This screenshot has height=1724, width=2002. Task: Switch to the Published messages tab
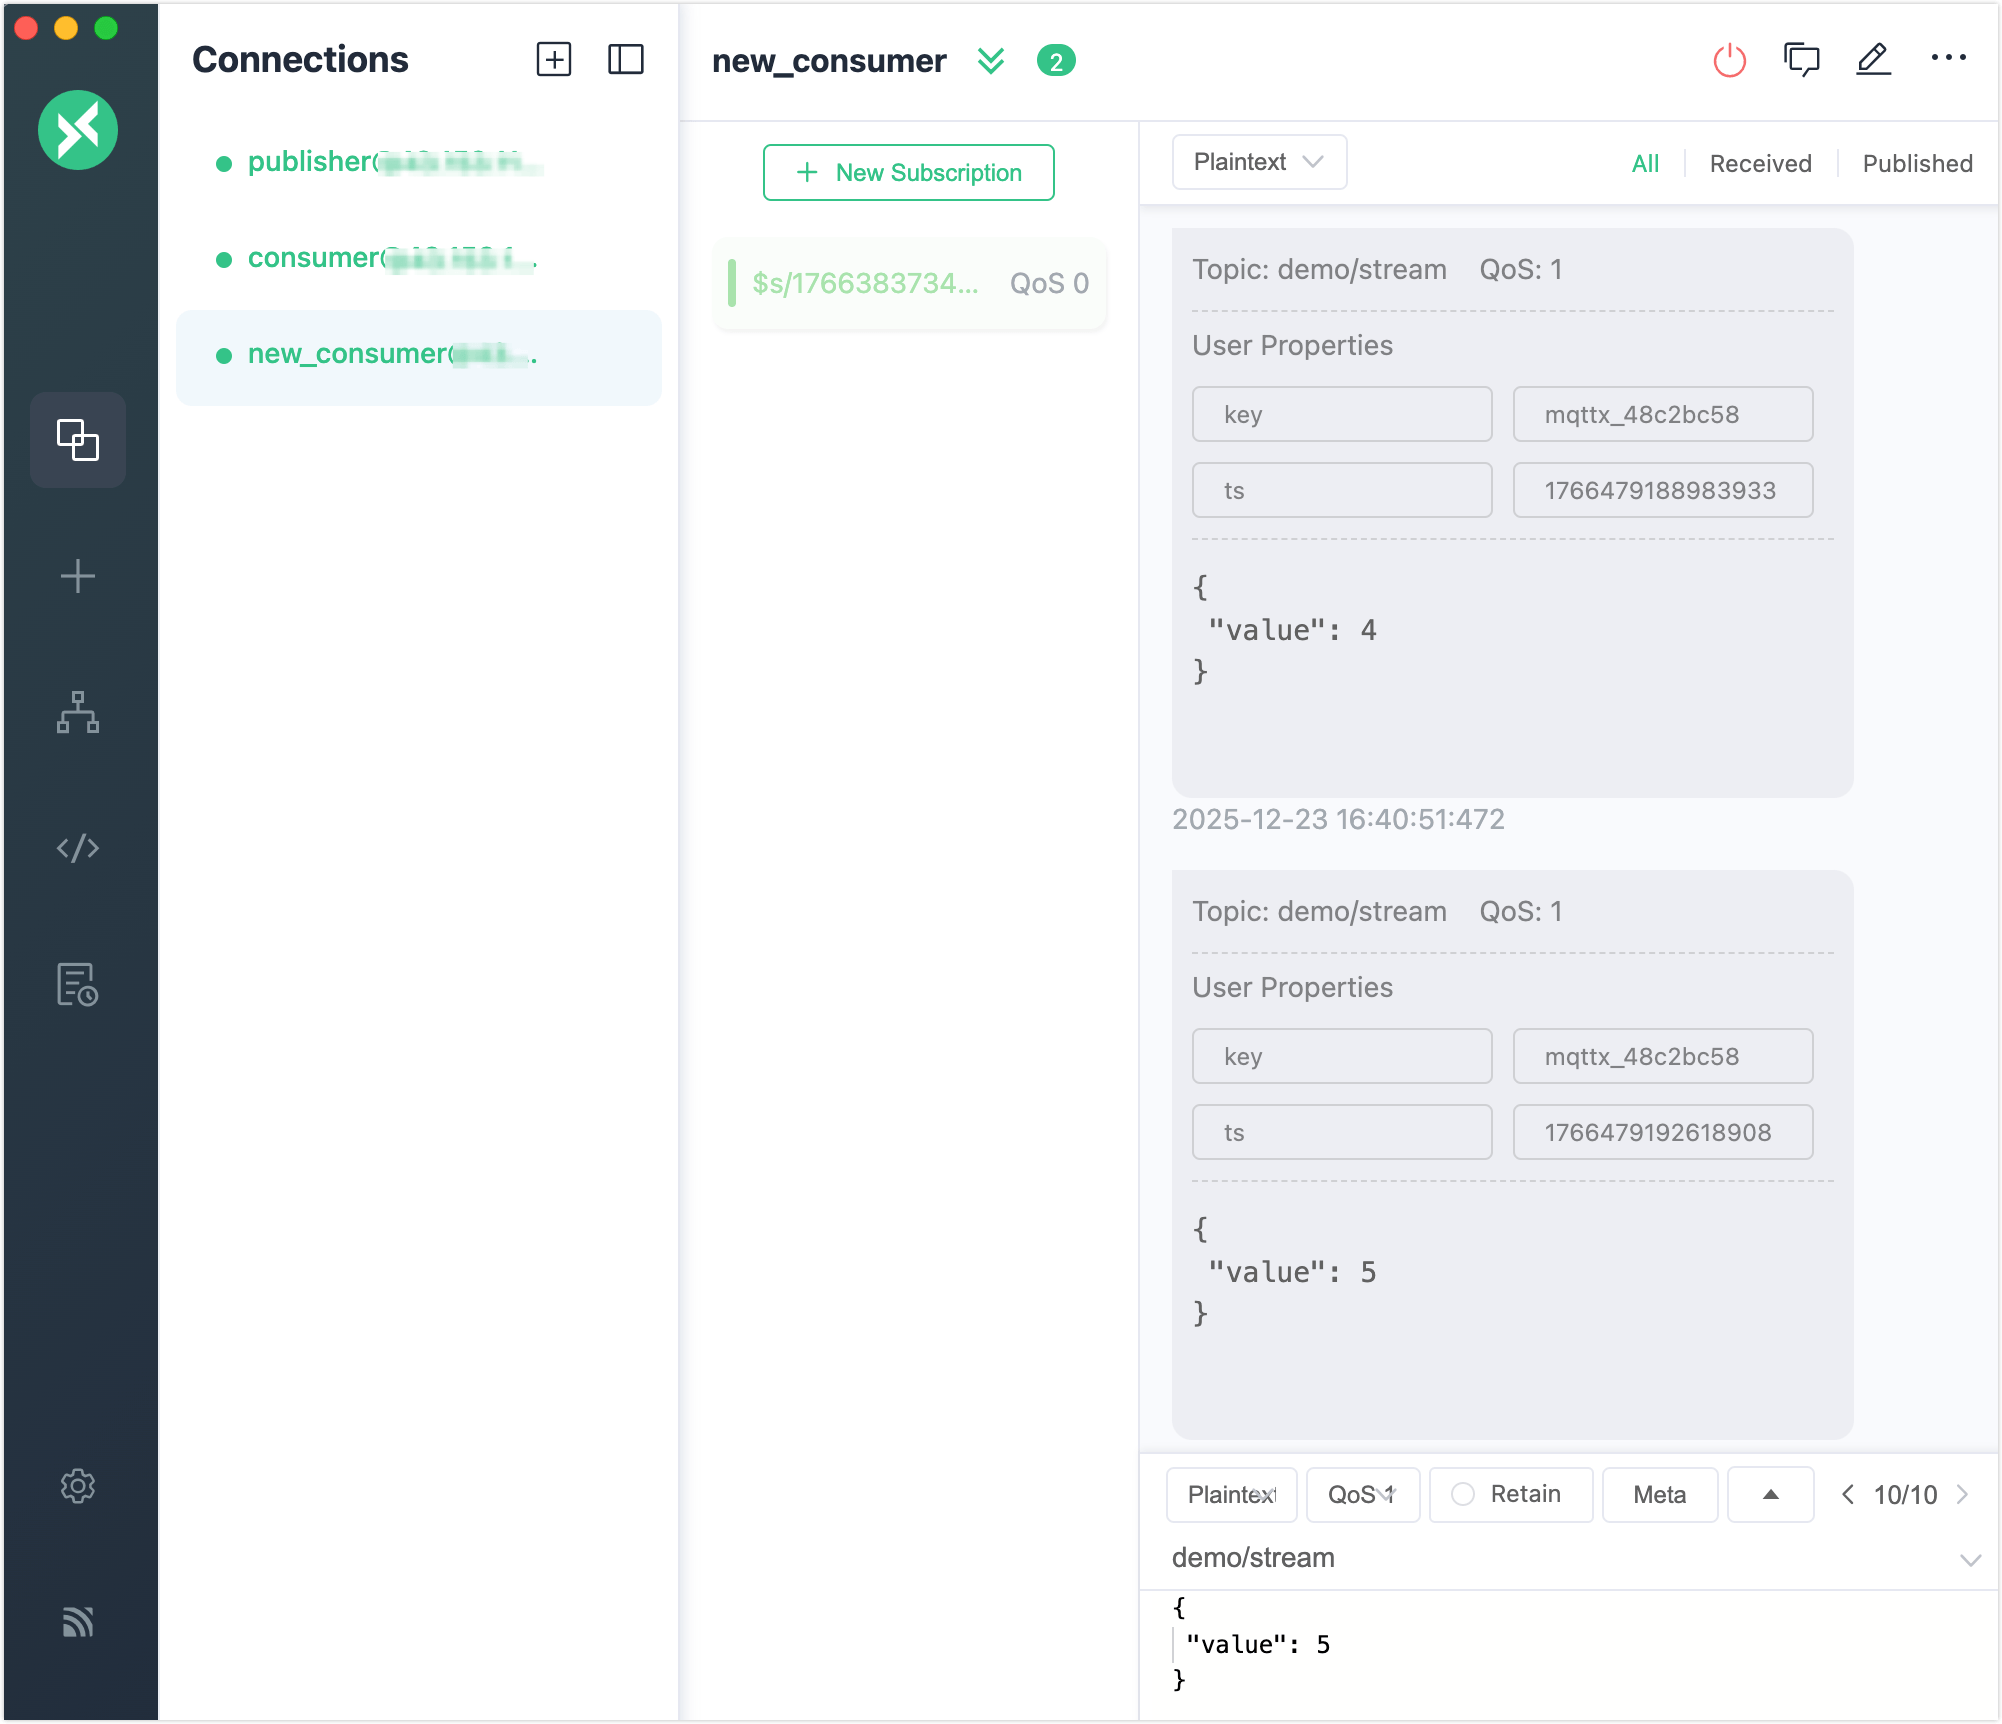tap(1917, 164)
